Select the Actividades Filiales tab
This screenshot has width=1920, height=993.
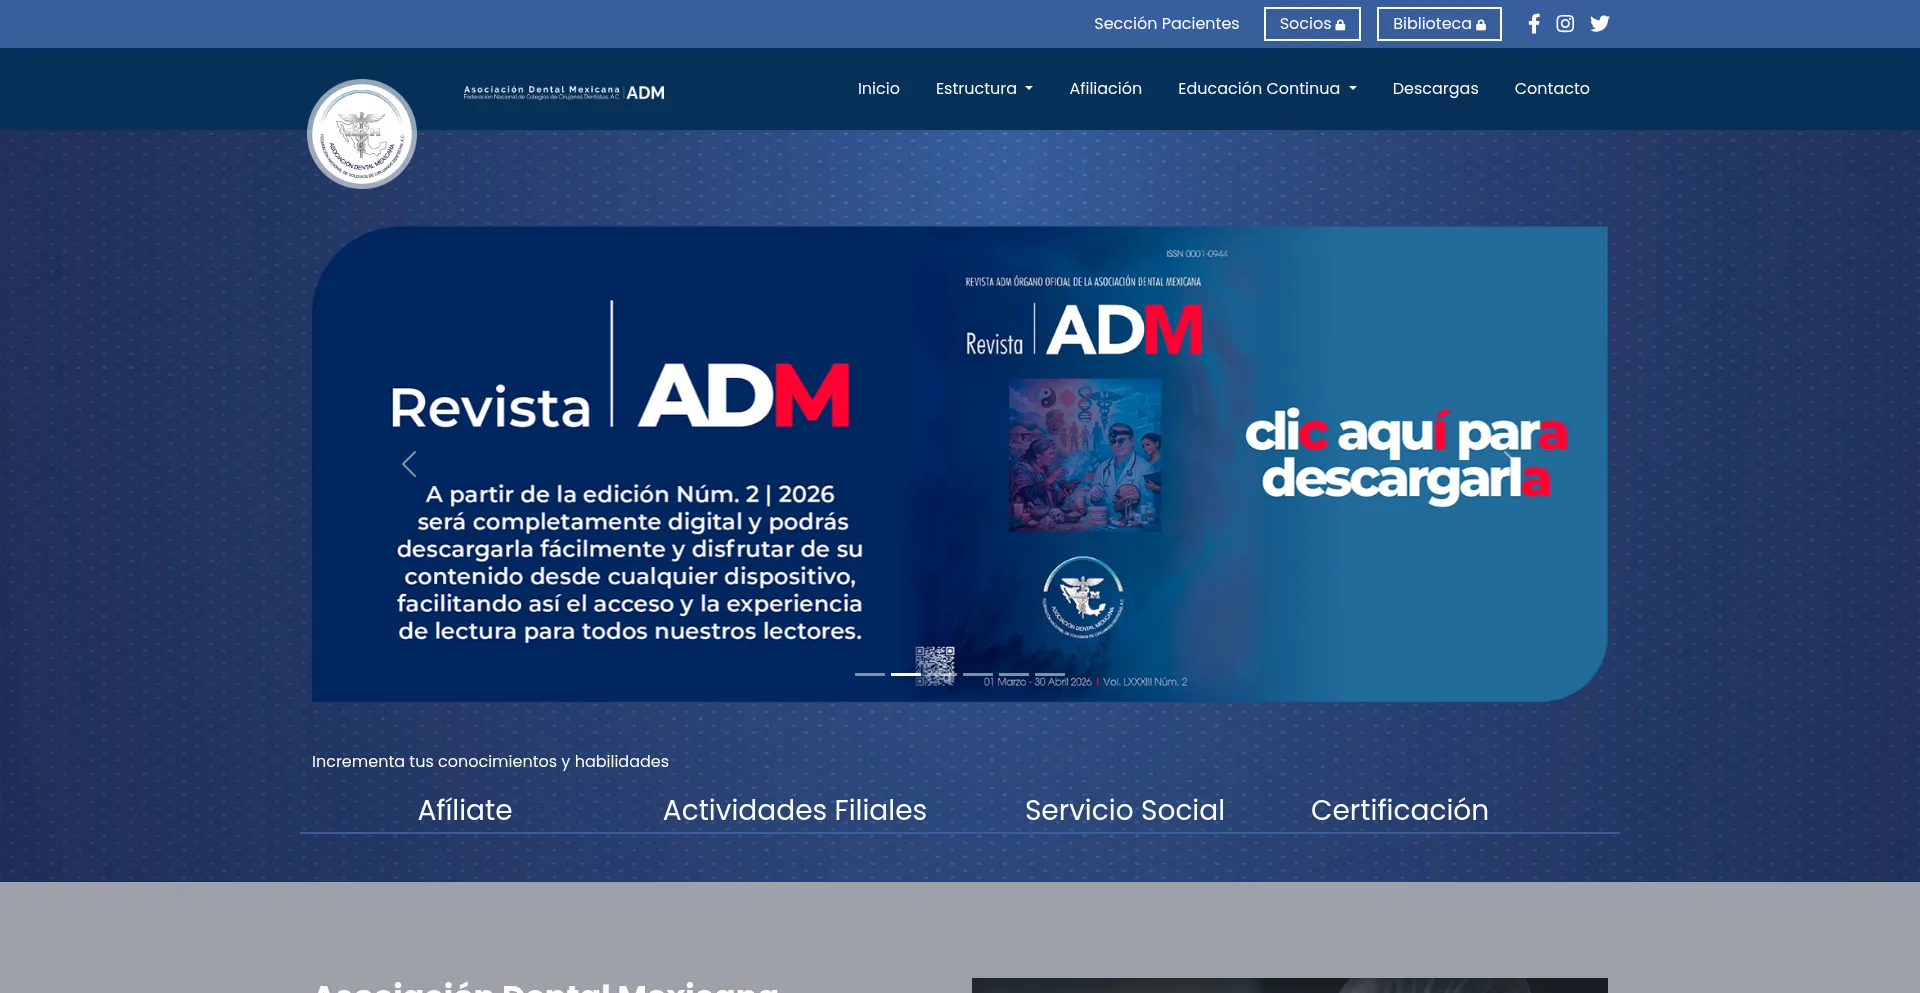[x=795, y=810]
